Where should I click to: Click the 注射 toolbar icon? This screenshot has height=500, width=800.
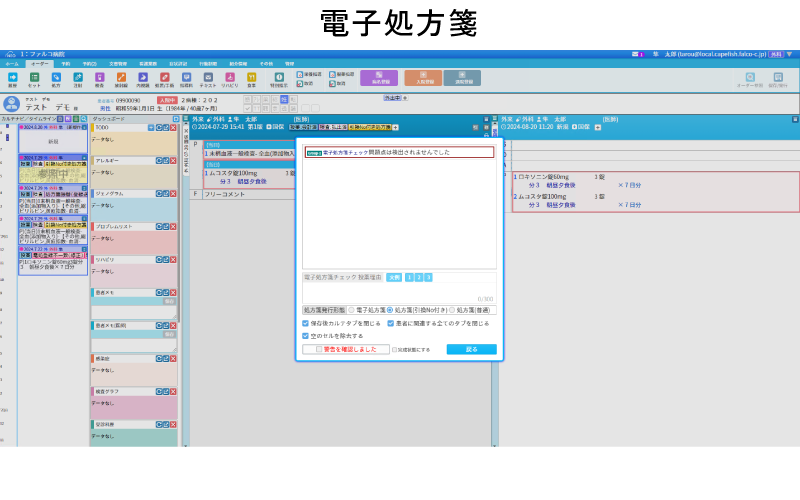click(77, 78)
